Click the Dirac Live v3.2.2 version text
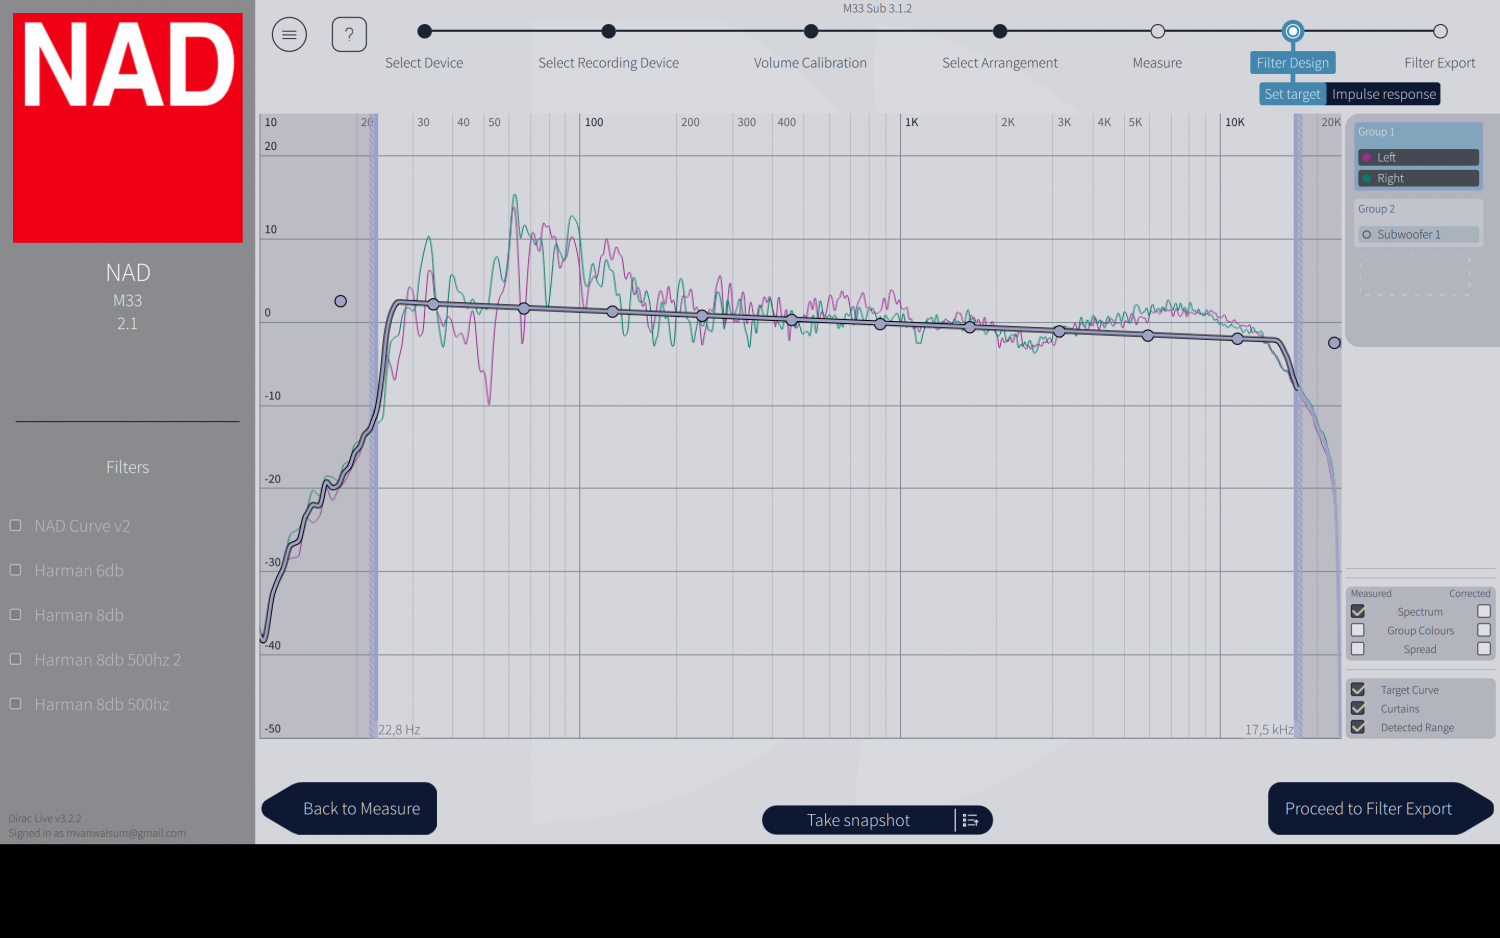Image resolution: width=1500 pixels, height=938 pixels. [x=45, y=818]
